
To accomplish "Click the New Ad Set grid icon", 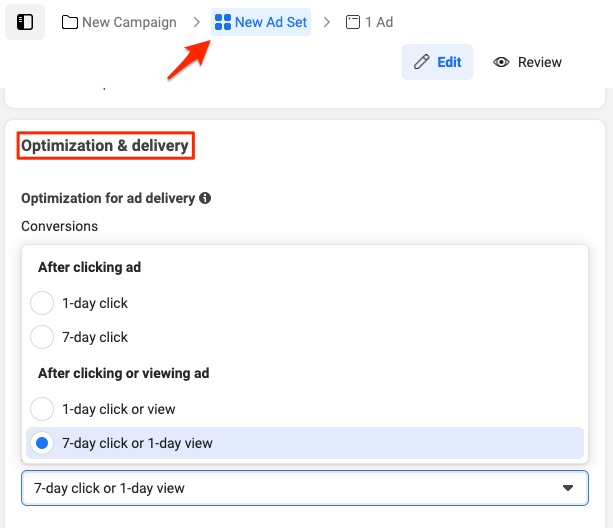I will pos(223,22).
